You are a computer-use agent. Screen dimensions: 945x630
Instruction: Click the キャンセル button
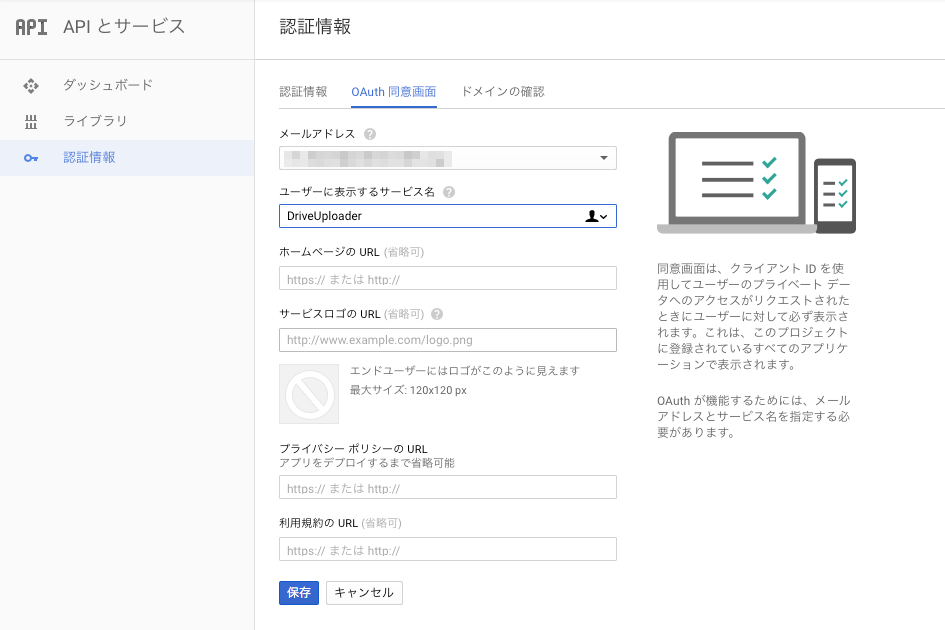point(364,593)
